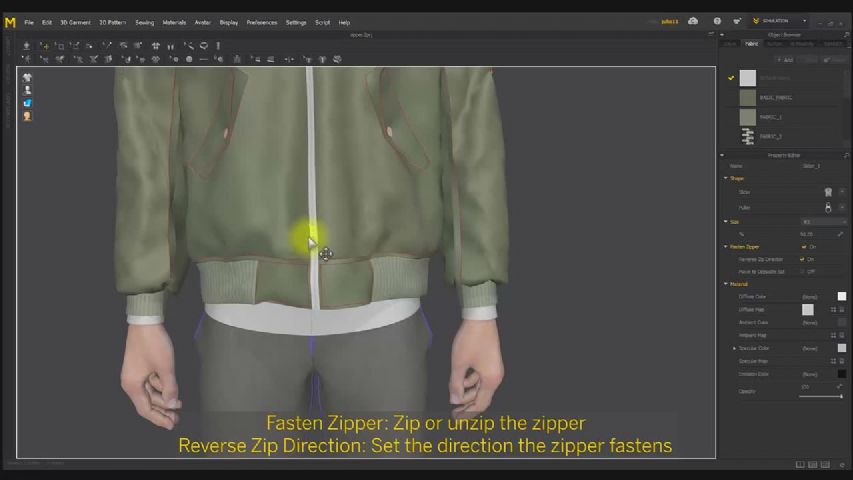Open the 2D Pattern menu

point(113,22)
